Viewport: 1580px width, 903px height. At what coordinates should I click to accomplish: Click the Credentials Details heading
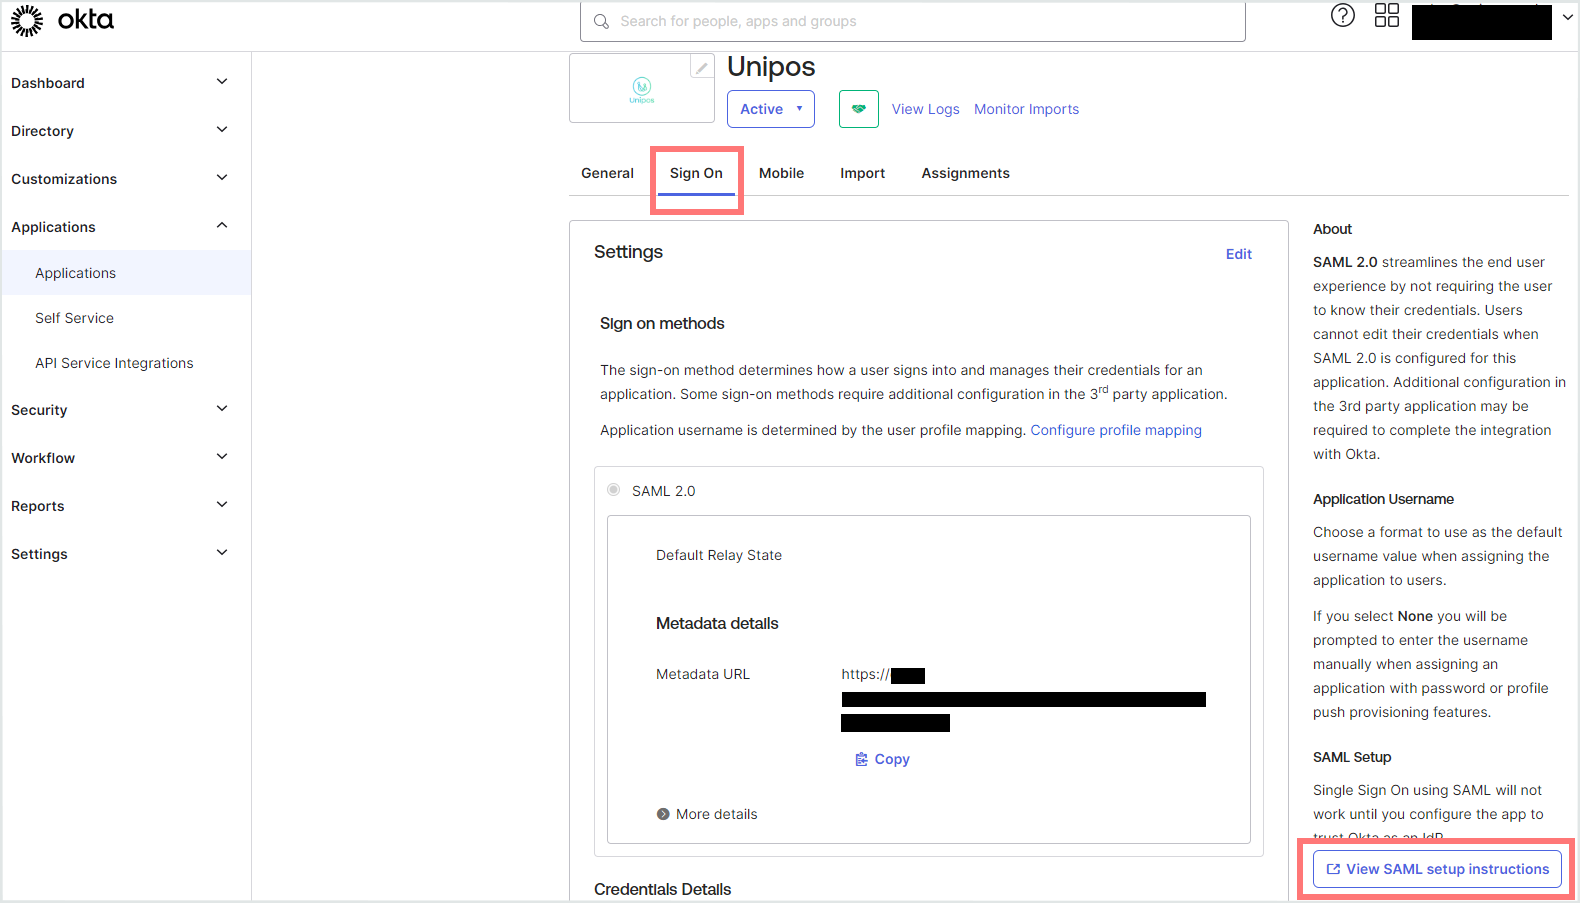point(662,889)
